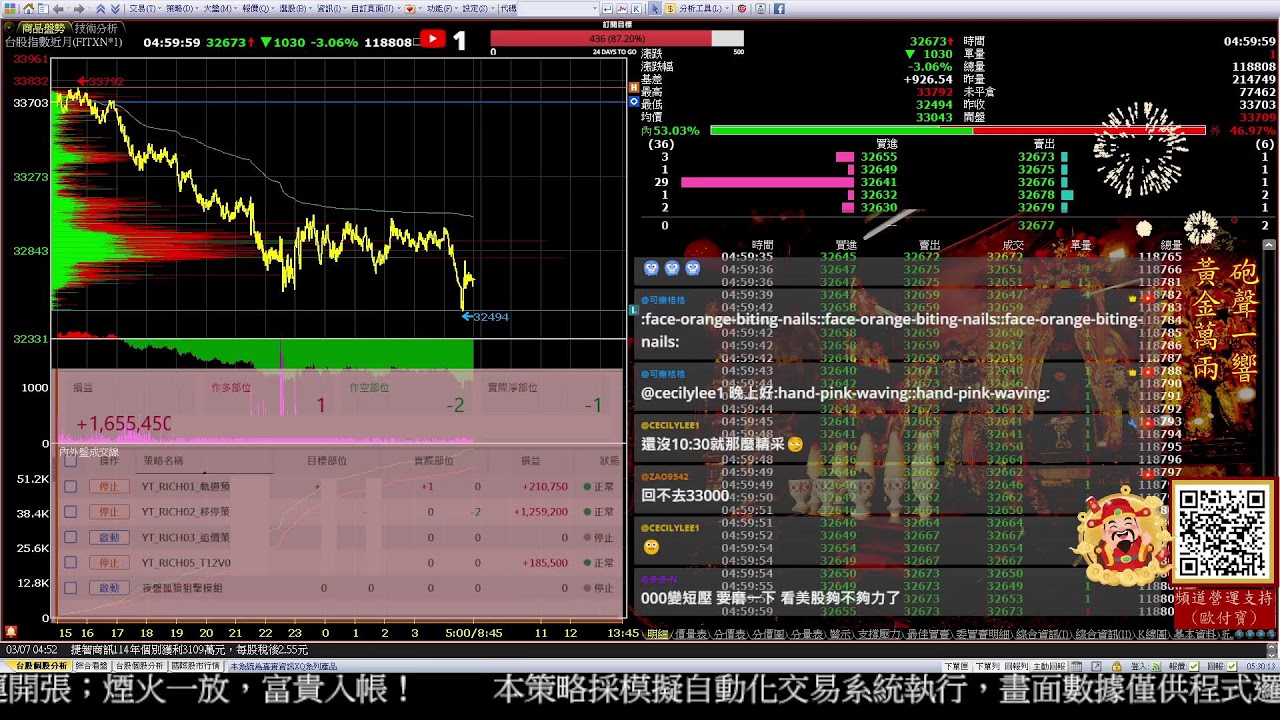Click the login signal icon in status bar
The width and height of the screenshot is (1280, 720).
pyautogui.click(x=1155, y=665)
